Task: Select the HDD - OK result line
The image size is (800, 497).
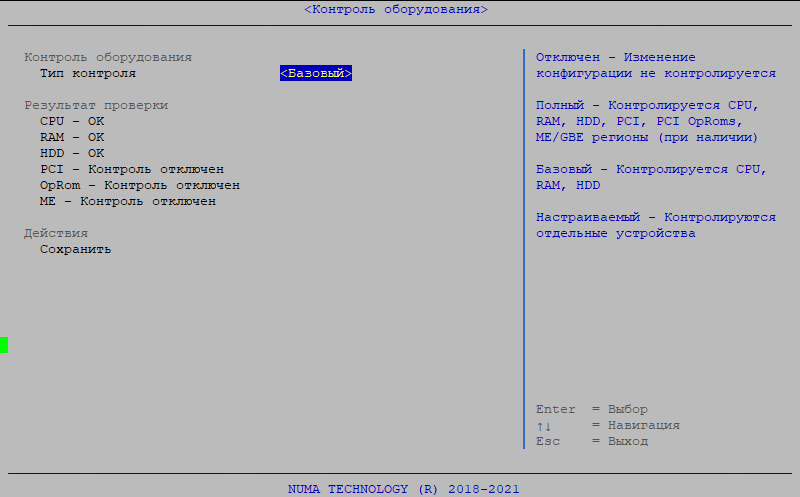Action: [72, 153]
